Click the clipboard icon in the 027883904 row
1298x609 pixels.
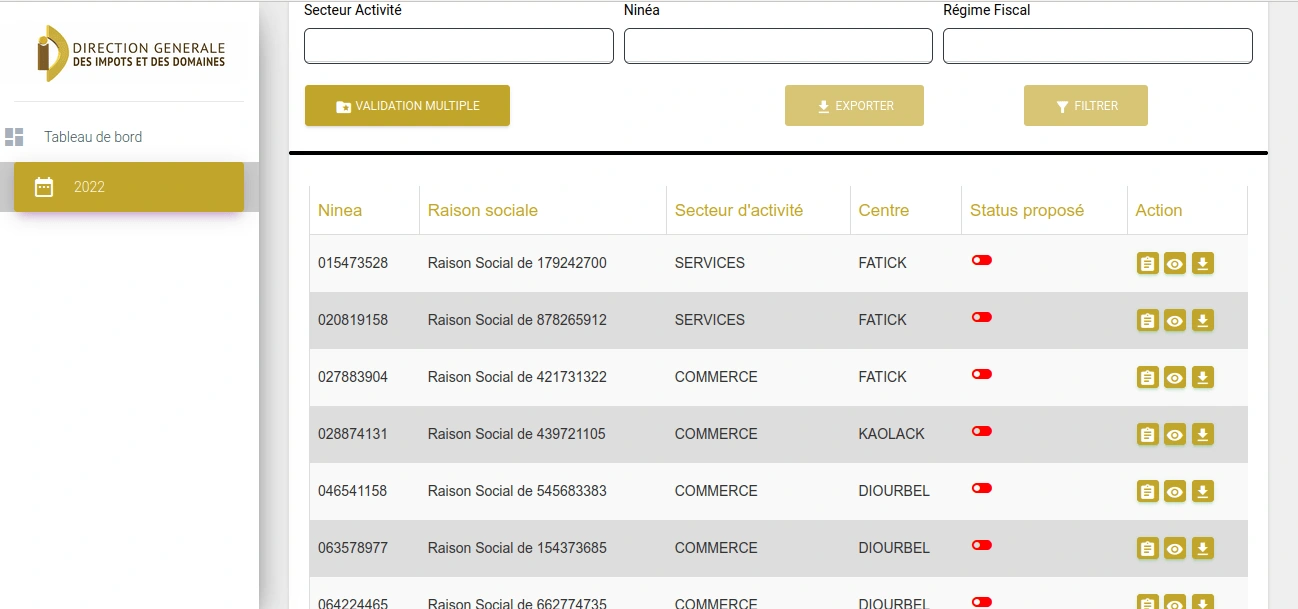[1147, 378]
